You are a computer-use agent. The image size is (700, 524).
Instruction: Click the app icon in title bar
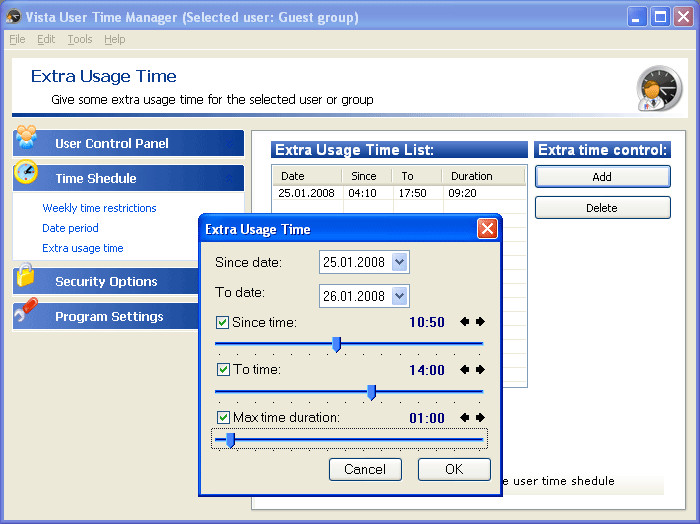(x=13, y=17)
